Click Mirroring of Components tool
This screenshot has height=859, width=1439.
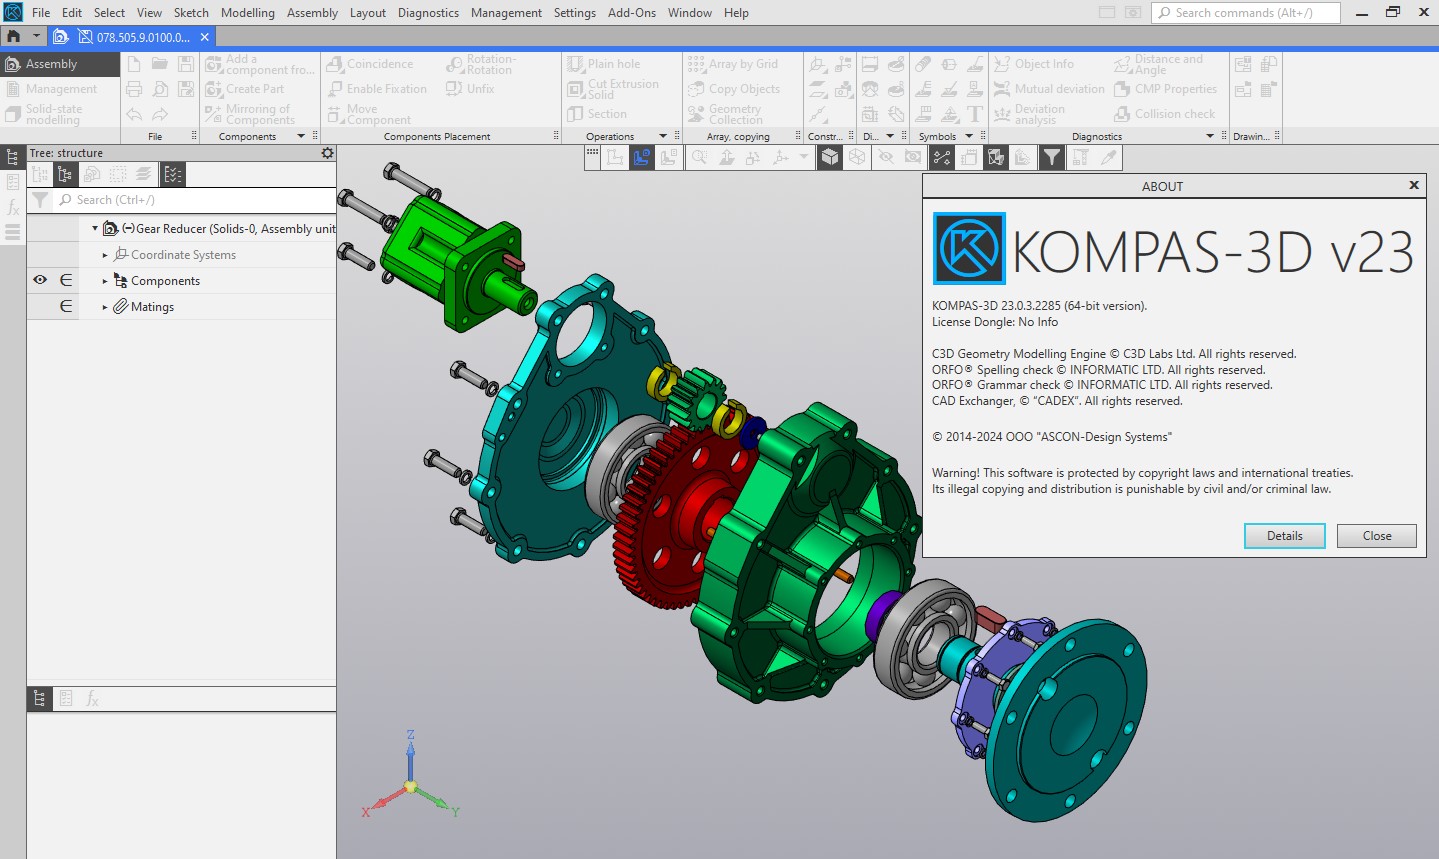click(250, 114)
